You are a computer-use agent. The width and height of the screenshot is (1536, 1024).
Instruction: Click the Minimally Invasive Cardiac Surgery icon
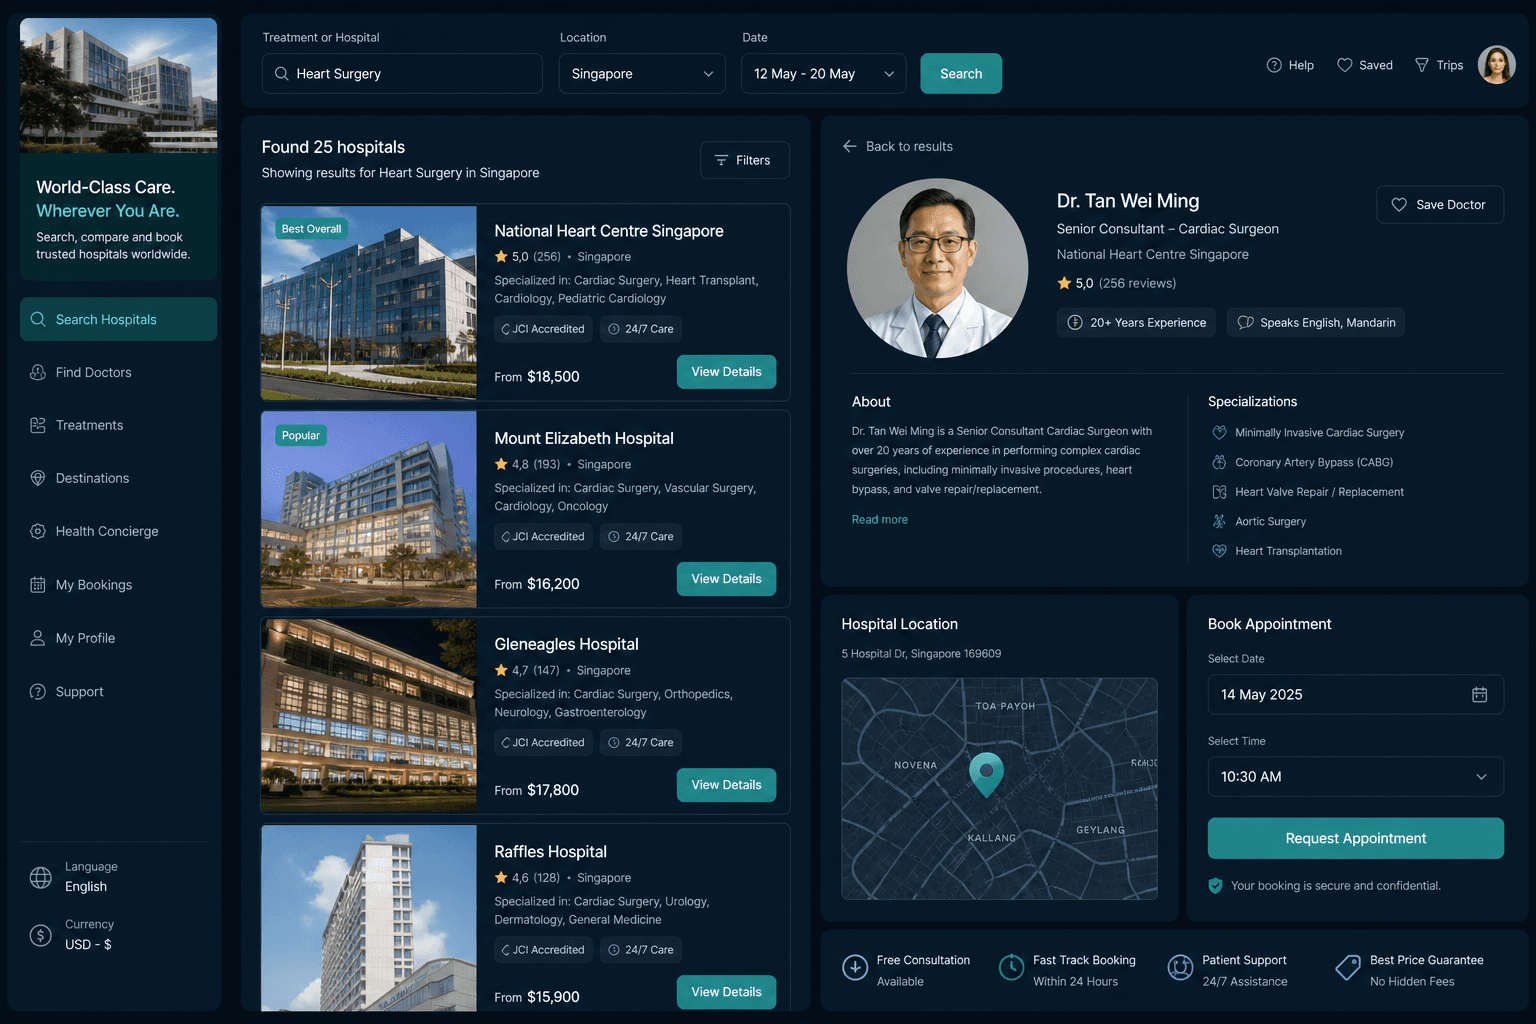pos(1219,433)
